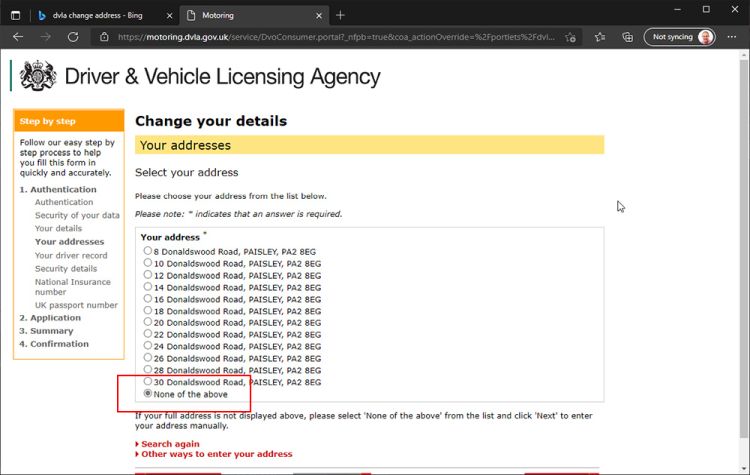Select 22 Donaldswood Road address
The image size is (750, 475).
point(148,334)
